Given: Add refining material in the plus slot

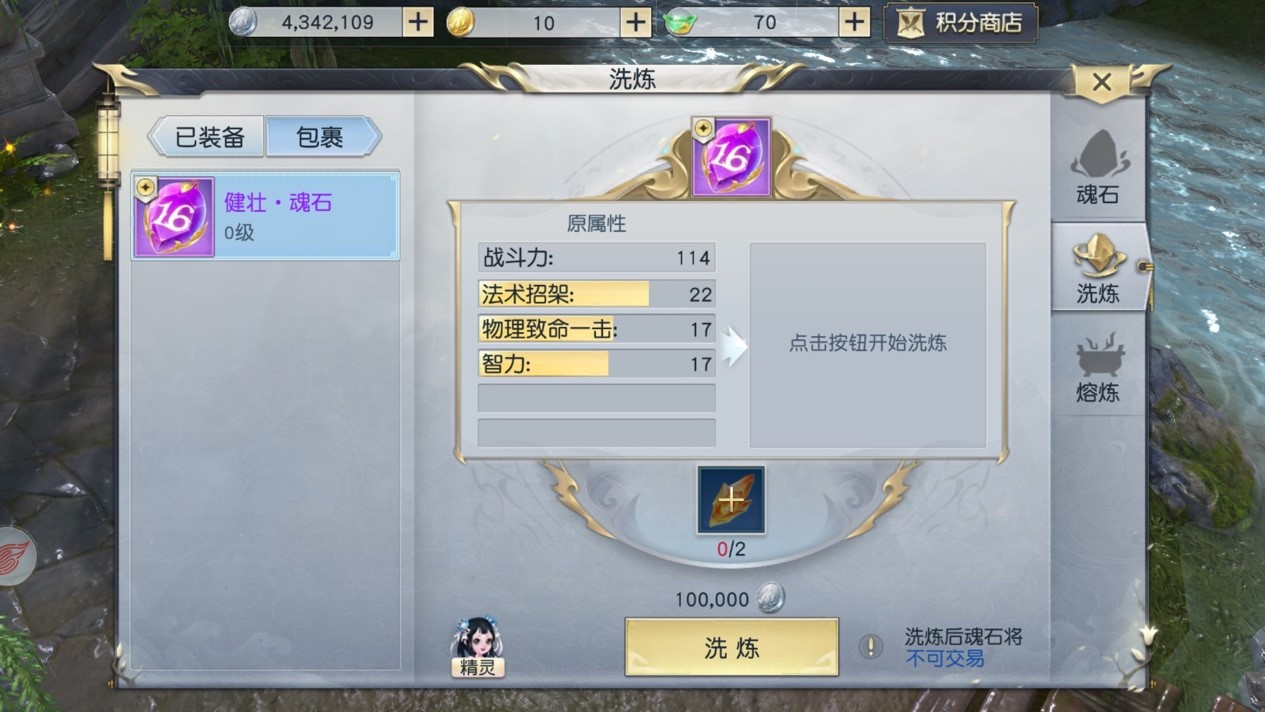Looking at the screenshot, I should click(x=731, y=500).
